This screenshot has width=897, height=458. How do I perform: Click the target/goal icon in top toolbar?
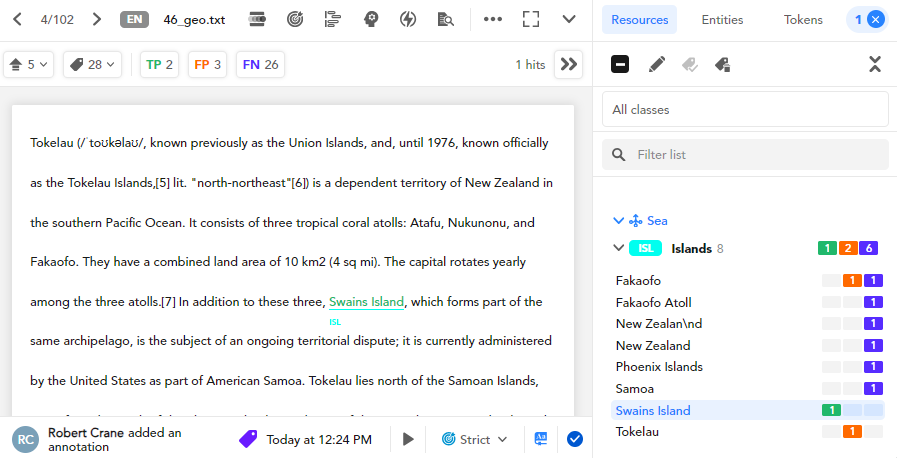click(295, 19)
